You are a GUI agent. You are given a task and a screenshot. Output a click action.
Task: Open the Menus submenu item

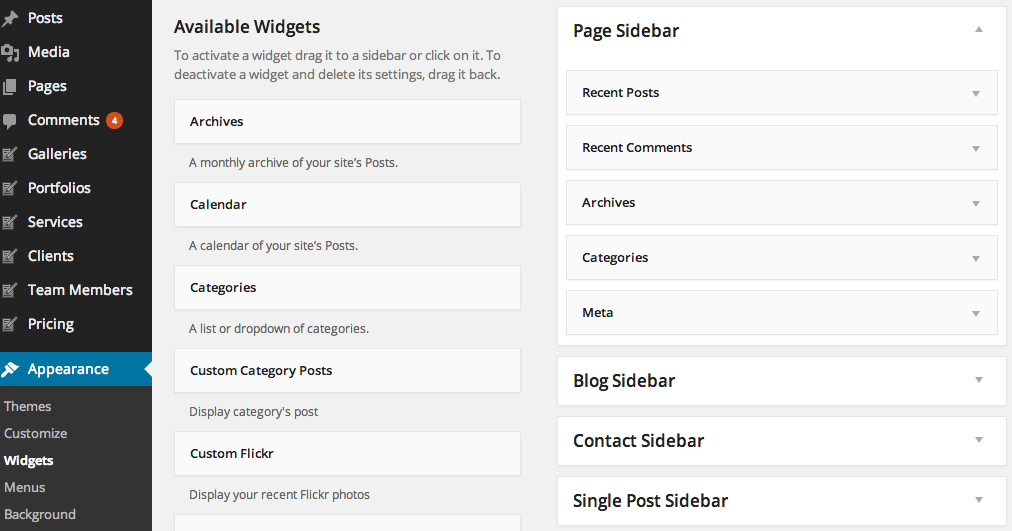click(25, 487)
